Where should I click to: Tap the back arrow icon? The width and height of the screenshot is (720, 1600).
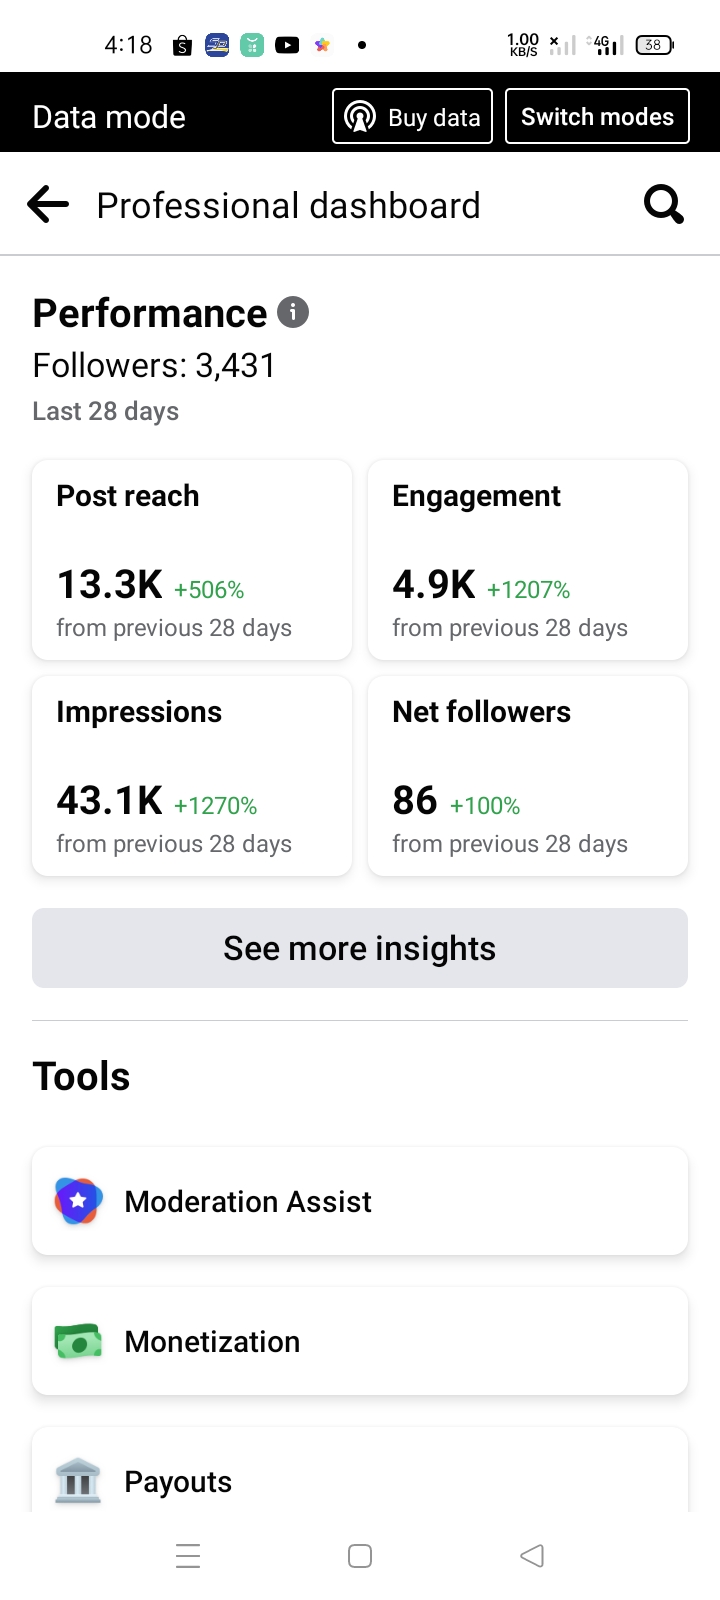pyautogui.click(x=48, y=205)
